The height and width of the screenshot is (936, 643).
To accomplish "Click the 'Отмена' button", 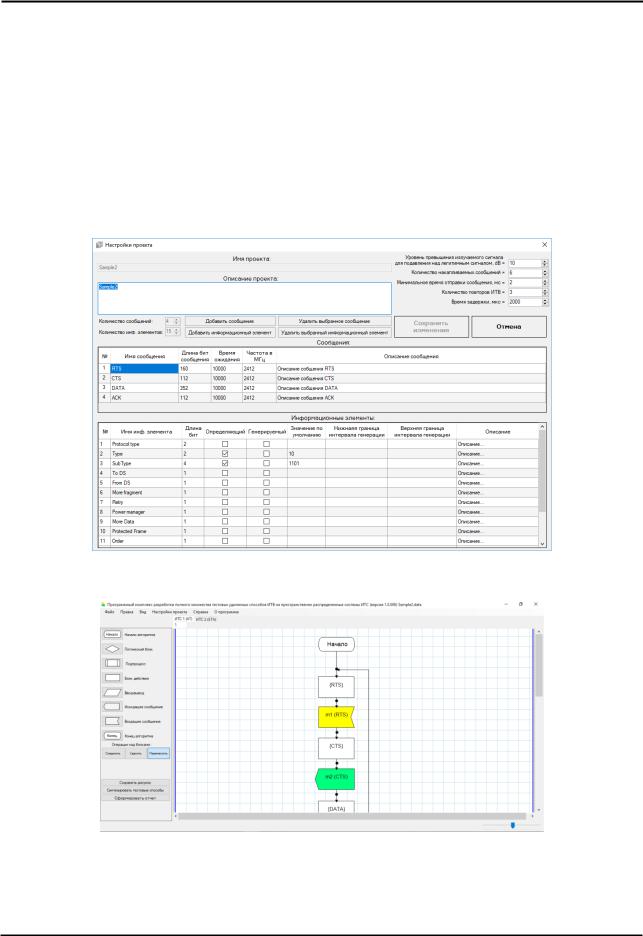I will (x=509, y=327).
